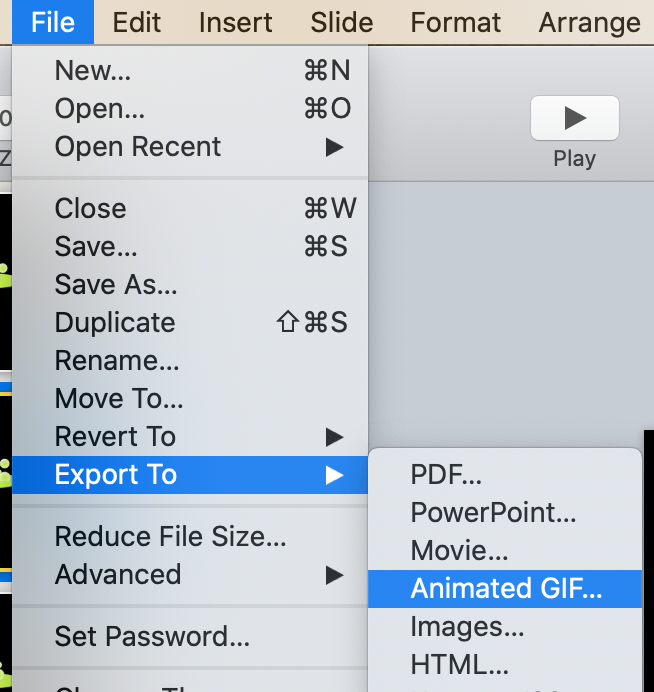The width and height of the screenshot is (654, 692).
Task: Select Reduce File Size… option
Action: 171,536
